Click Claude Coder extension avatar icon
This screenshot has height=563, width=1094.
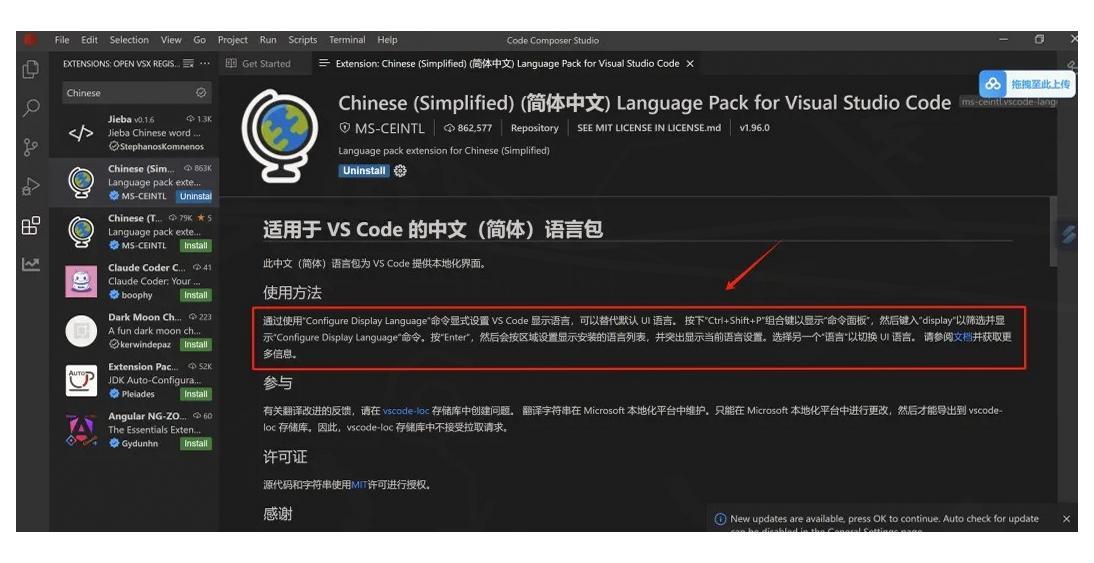click(x=81, y=281)
